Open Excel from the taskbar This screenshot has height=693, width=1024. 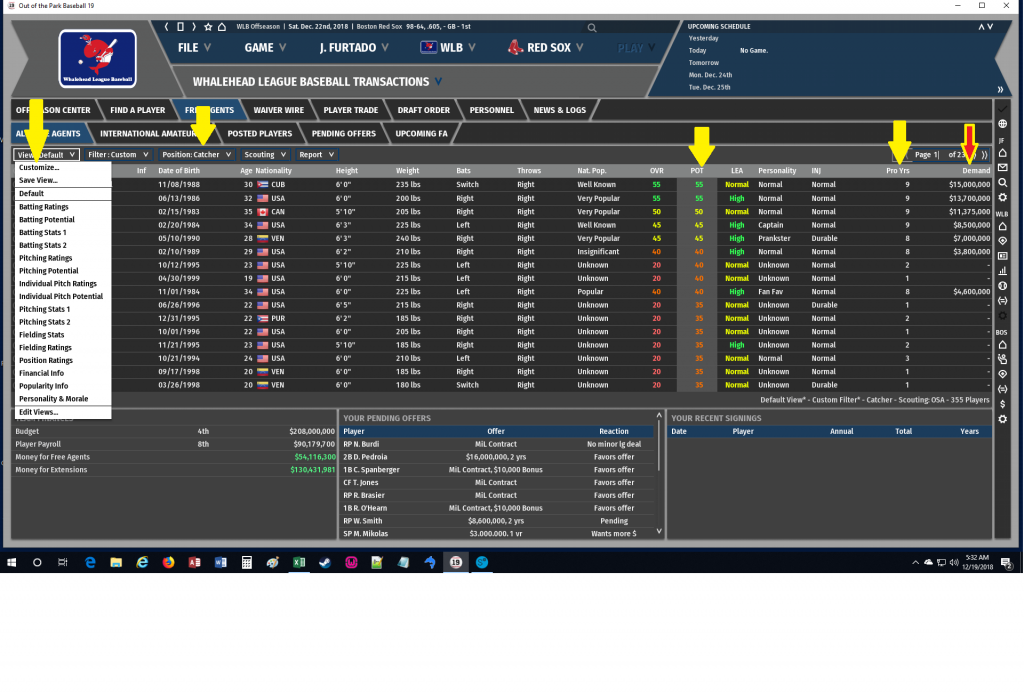pyautogui.click(x=298, y=562)
